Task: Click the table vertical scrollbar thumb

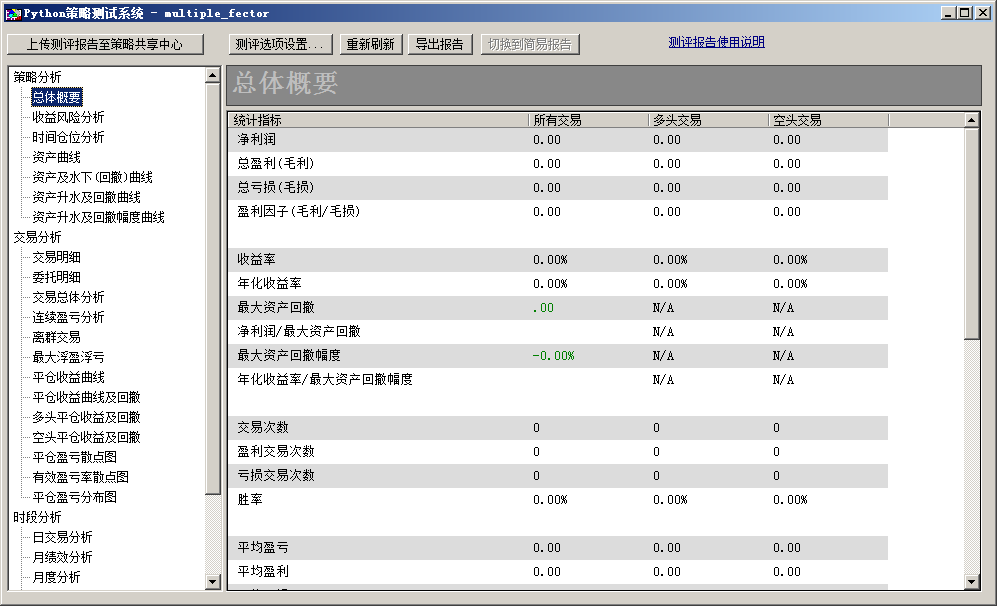Action: click(971, 234)
